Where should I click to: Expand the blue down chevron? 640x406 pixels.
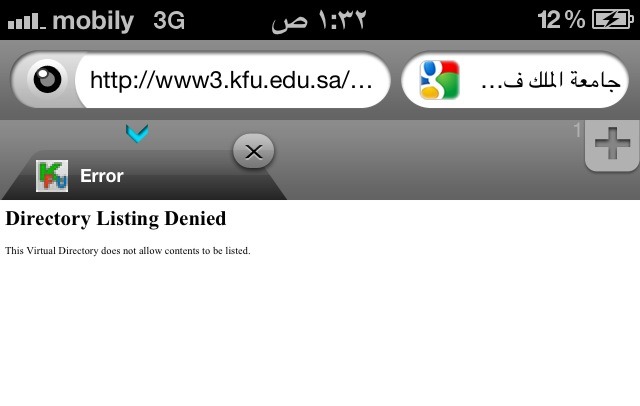coord(137,133)
